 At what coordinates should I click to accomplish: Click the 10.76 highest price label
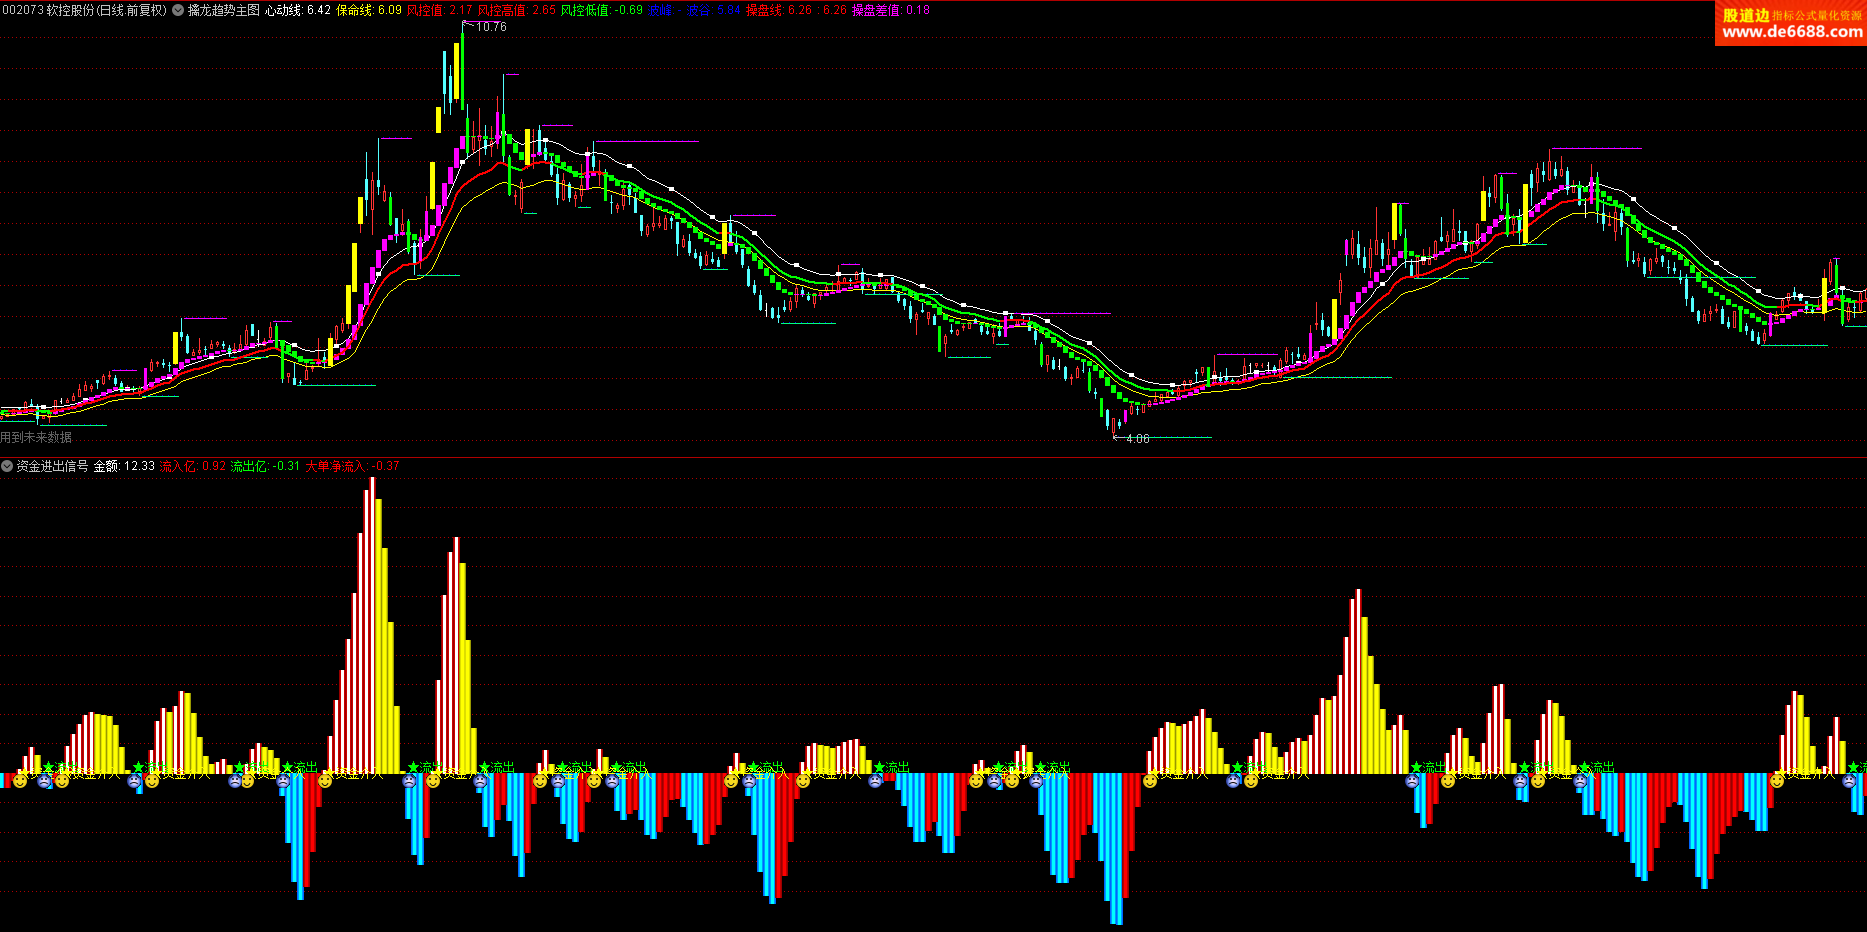(x=491, y=27)
